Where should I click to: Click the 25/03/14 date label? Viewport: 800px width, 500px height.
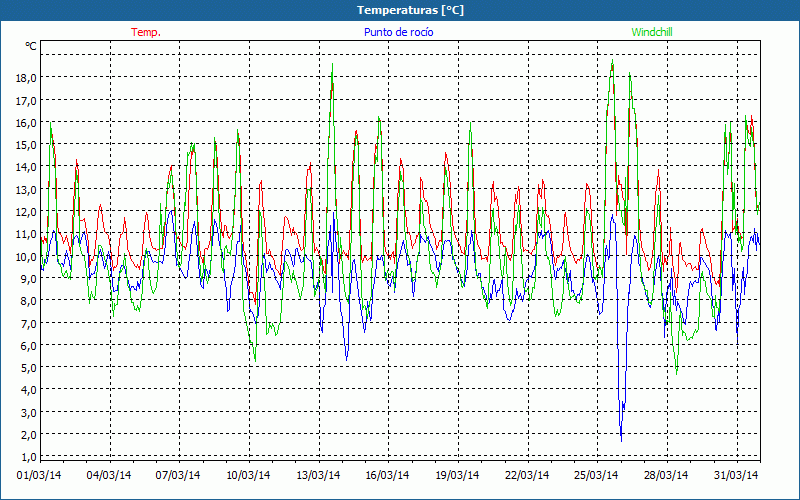tap(596, 475)
